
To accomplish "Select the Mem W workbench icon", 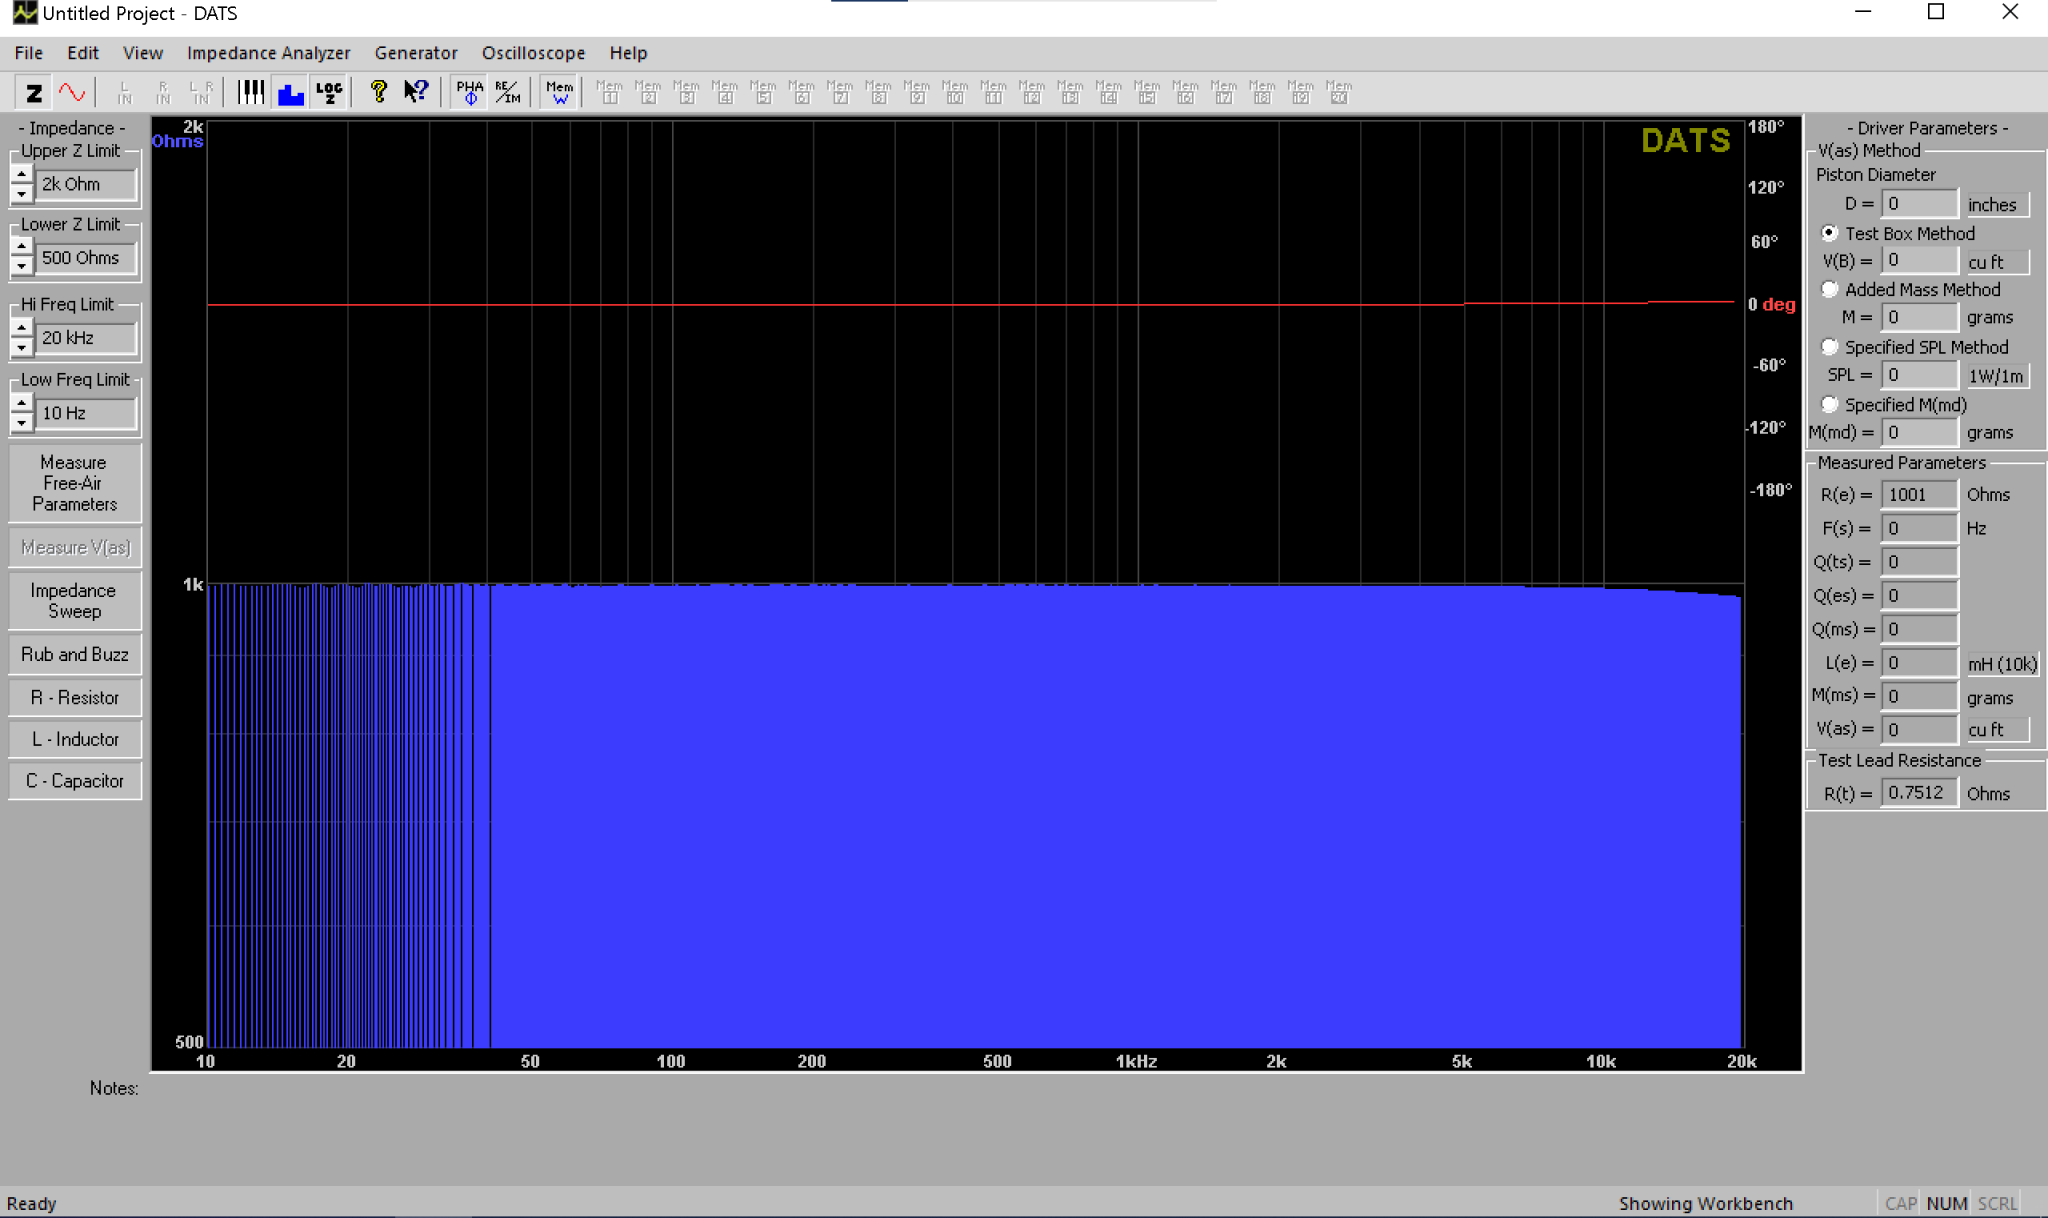I will click(x=560, y=93).
